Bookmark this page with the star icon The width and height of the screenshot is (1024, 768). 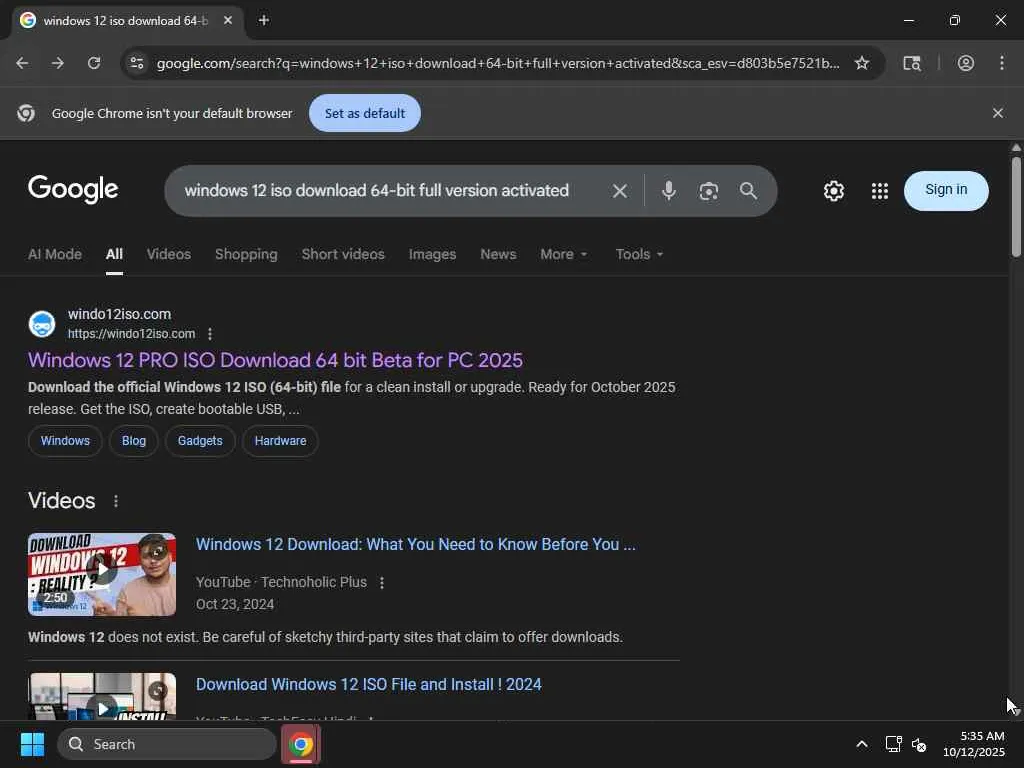point(862,63)
